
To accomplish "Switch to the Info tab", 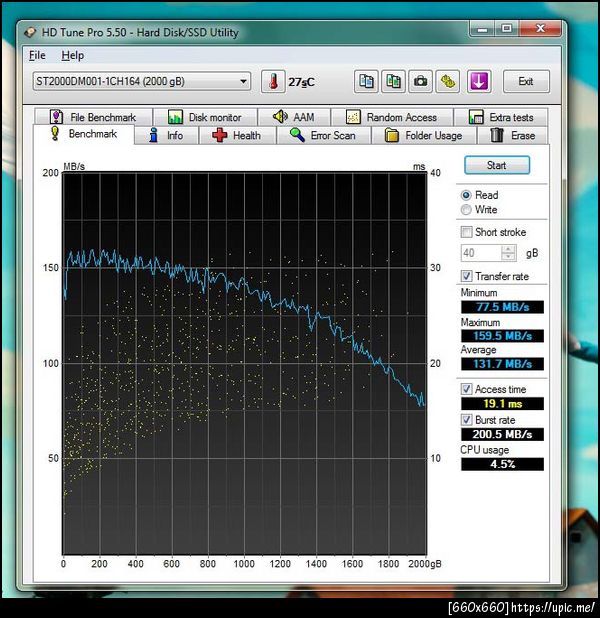I will coord(166,136).
